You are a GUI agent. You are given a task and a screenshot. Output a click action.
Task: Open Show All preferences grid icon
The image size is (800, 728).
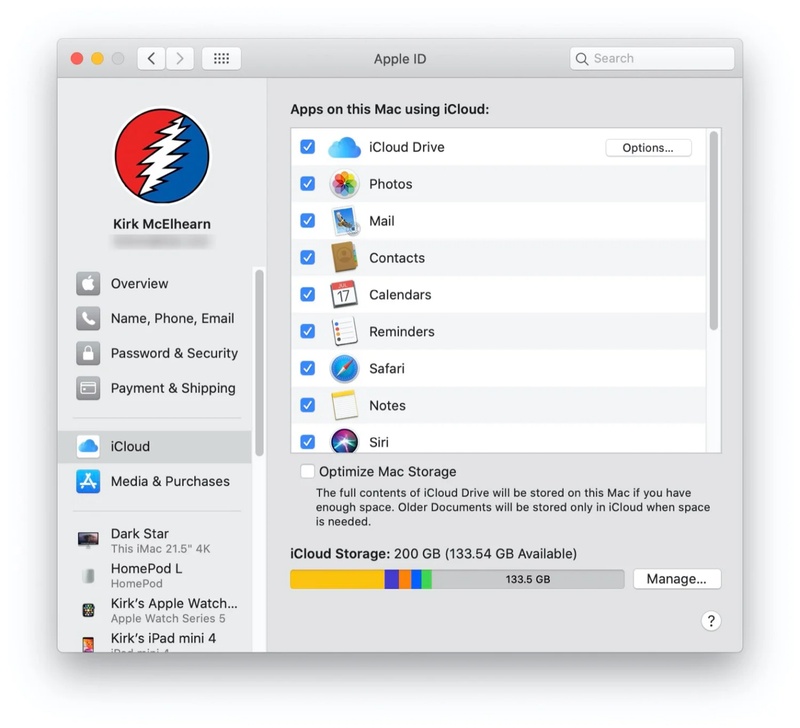click(221, 58)
